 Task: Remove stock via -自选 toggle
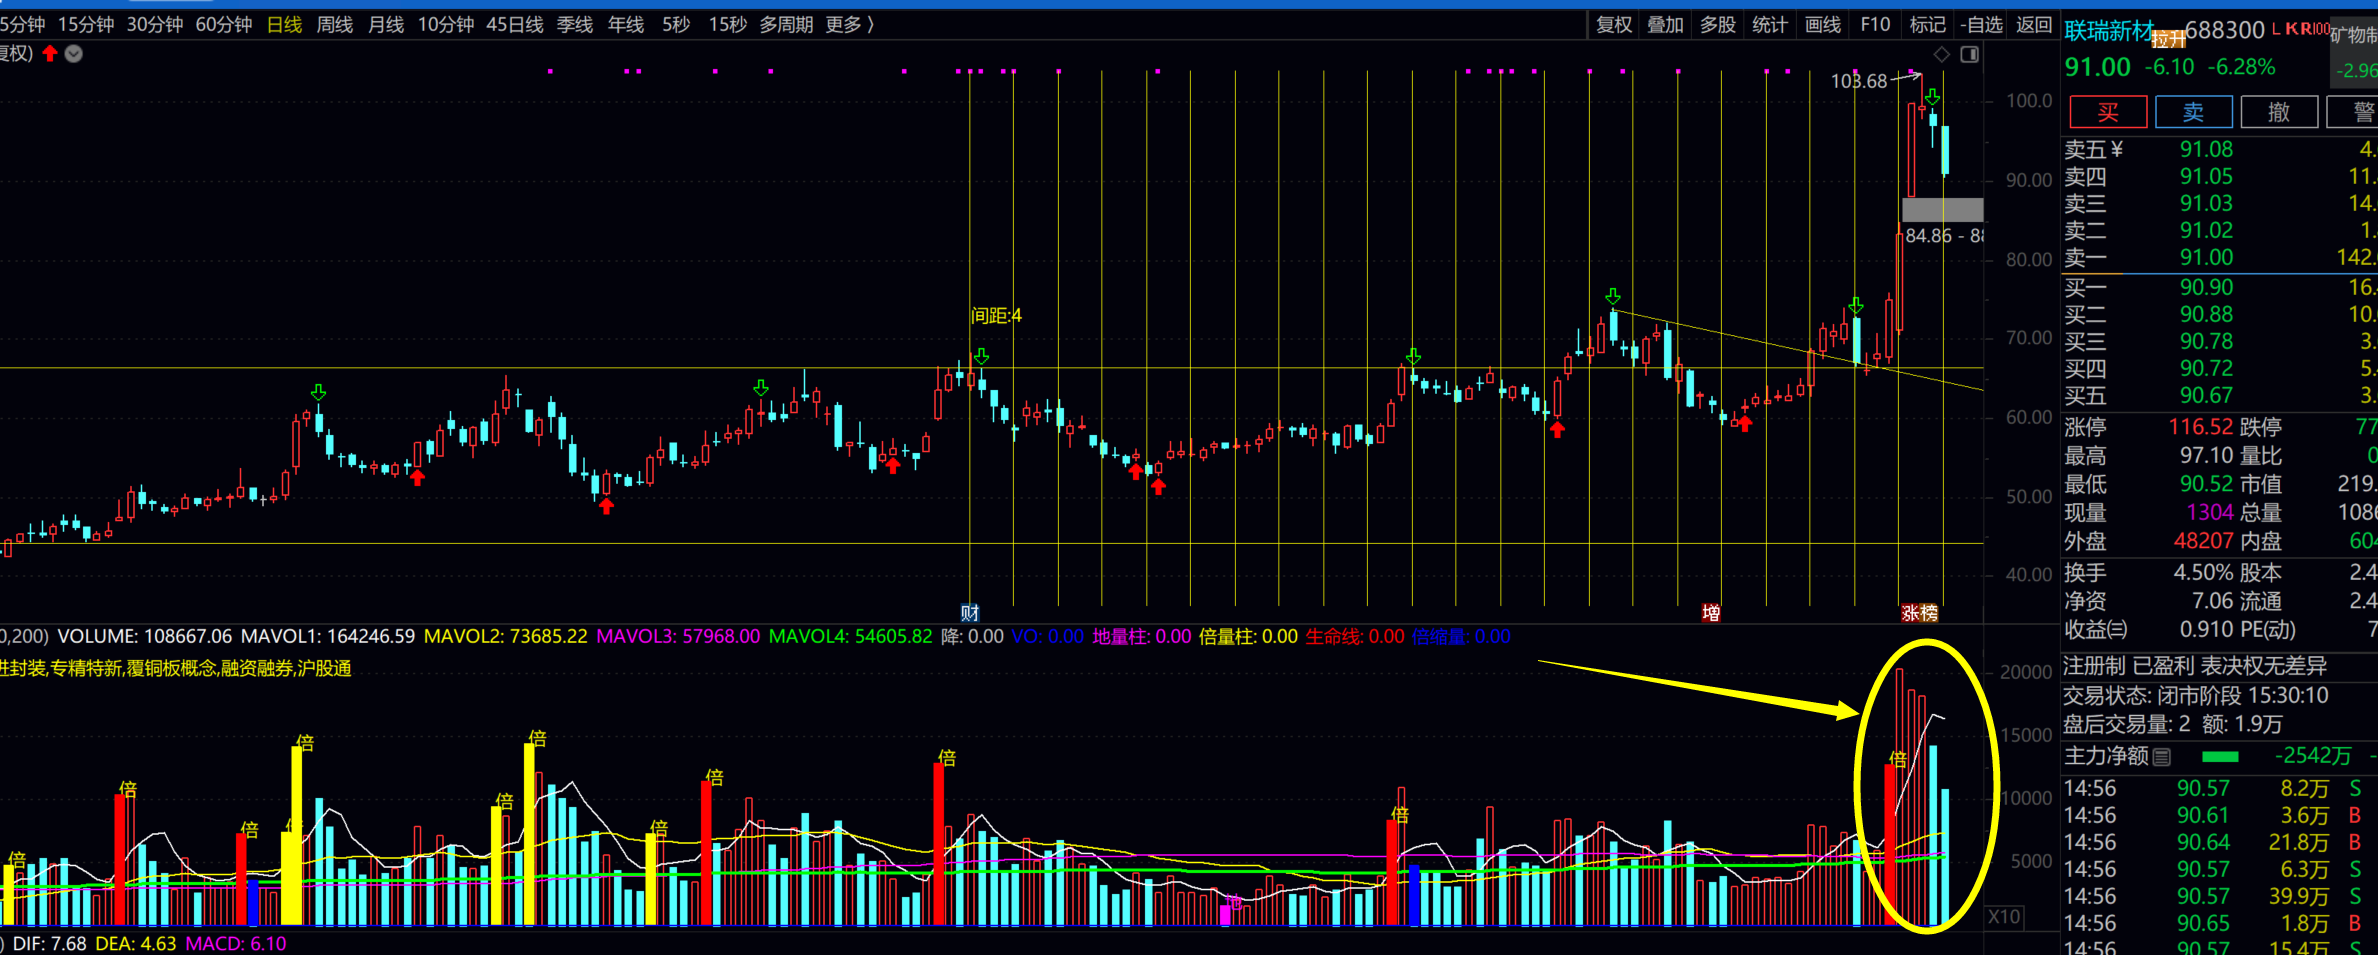pyautogui.click(x=1981, y=24)
